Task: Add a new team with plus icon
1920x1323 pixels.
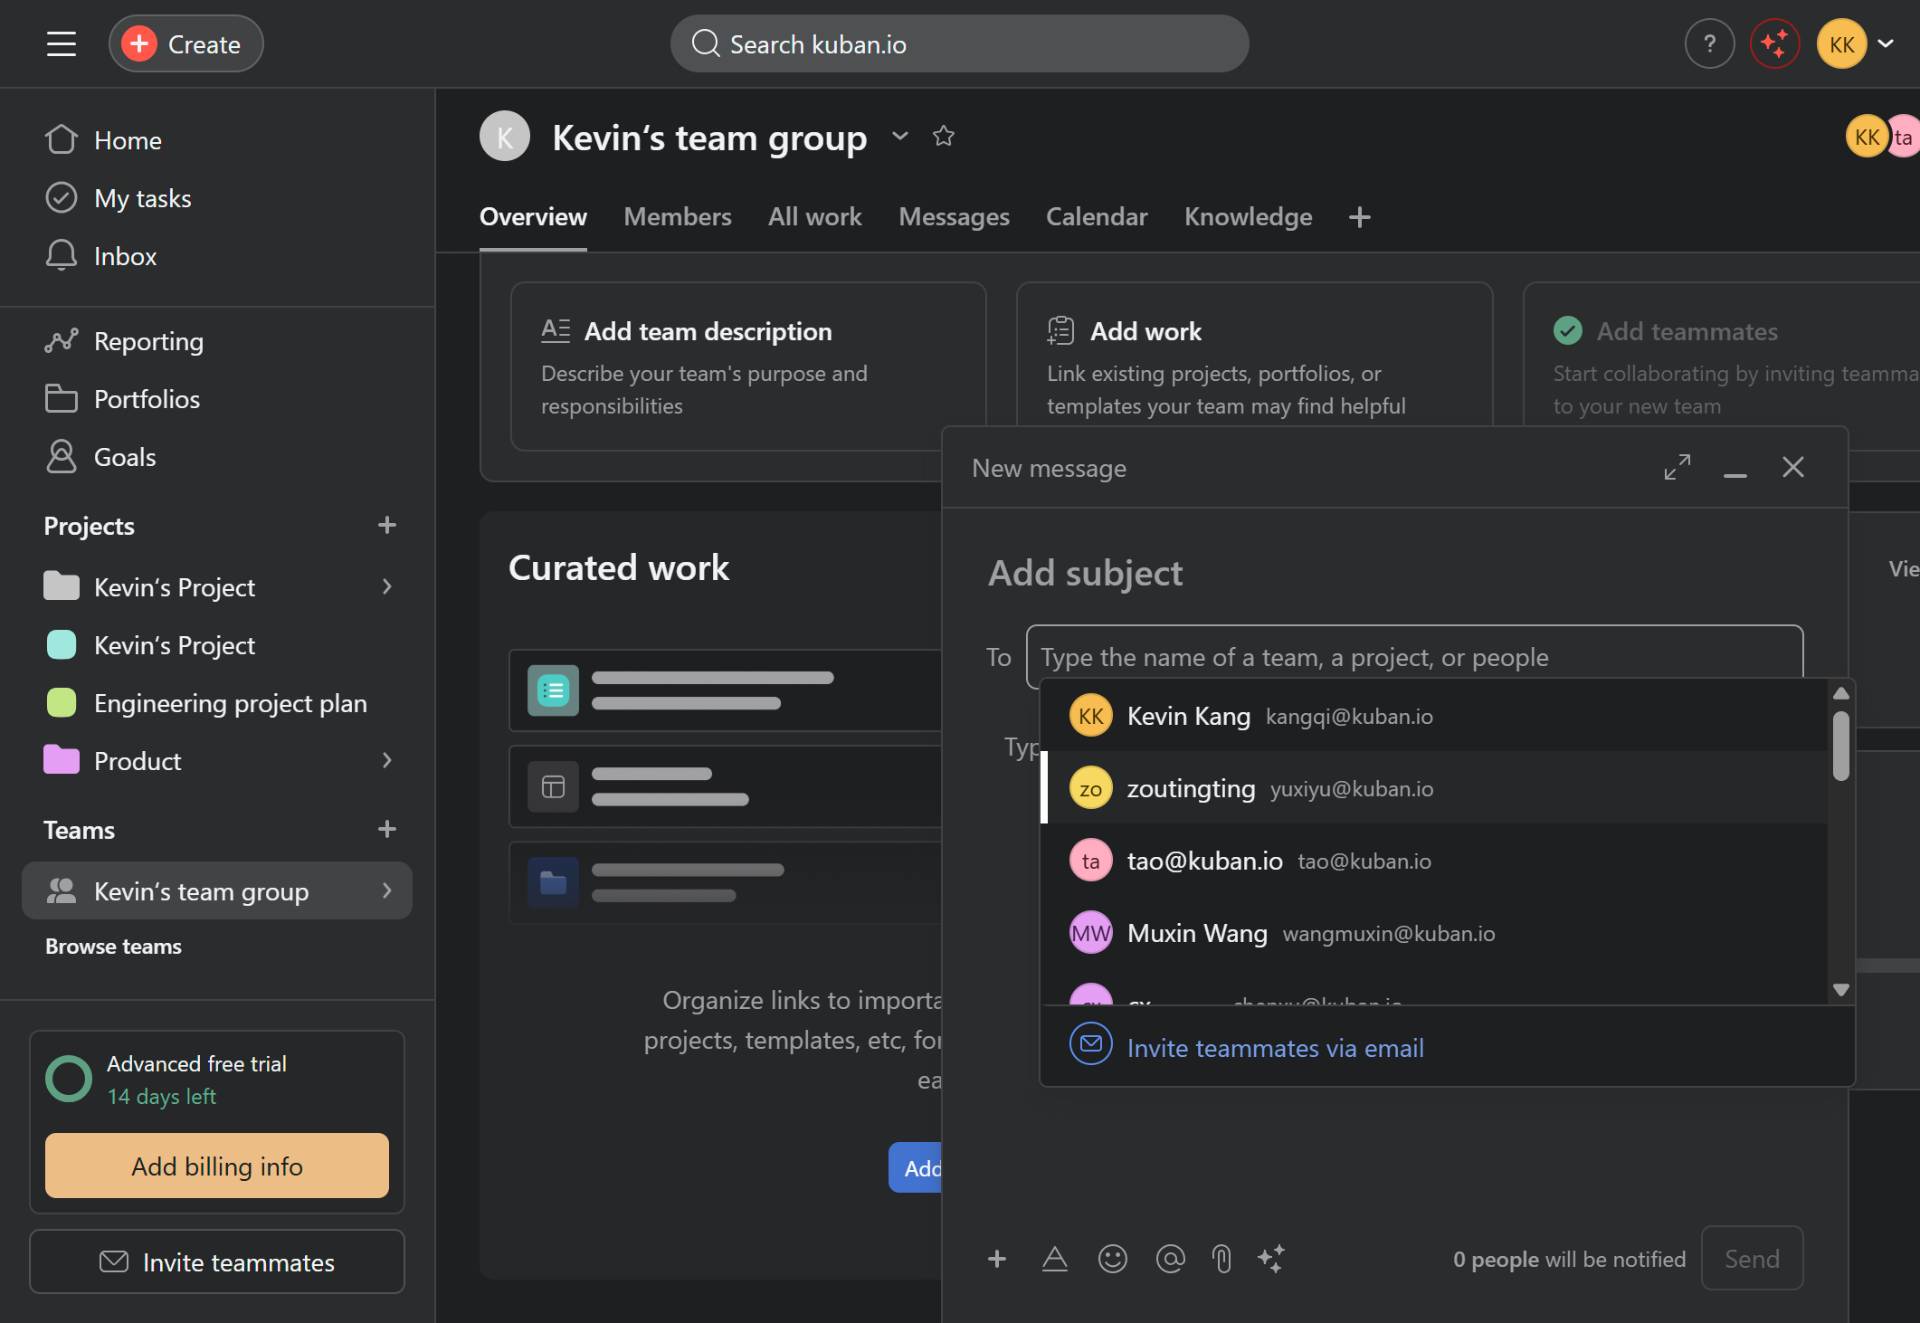Action: 387,829
